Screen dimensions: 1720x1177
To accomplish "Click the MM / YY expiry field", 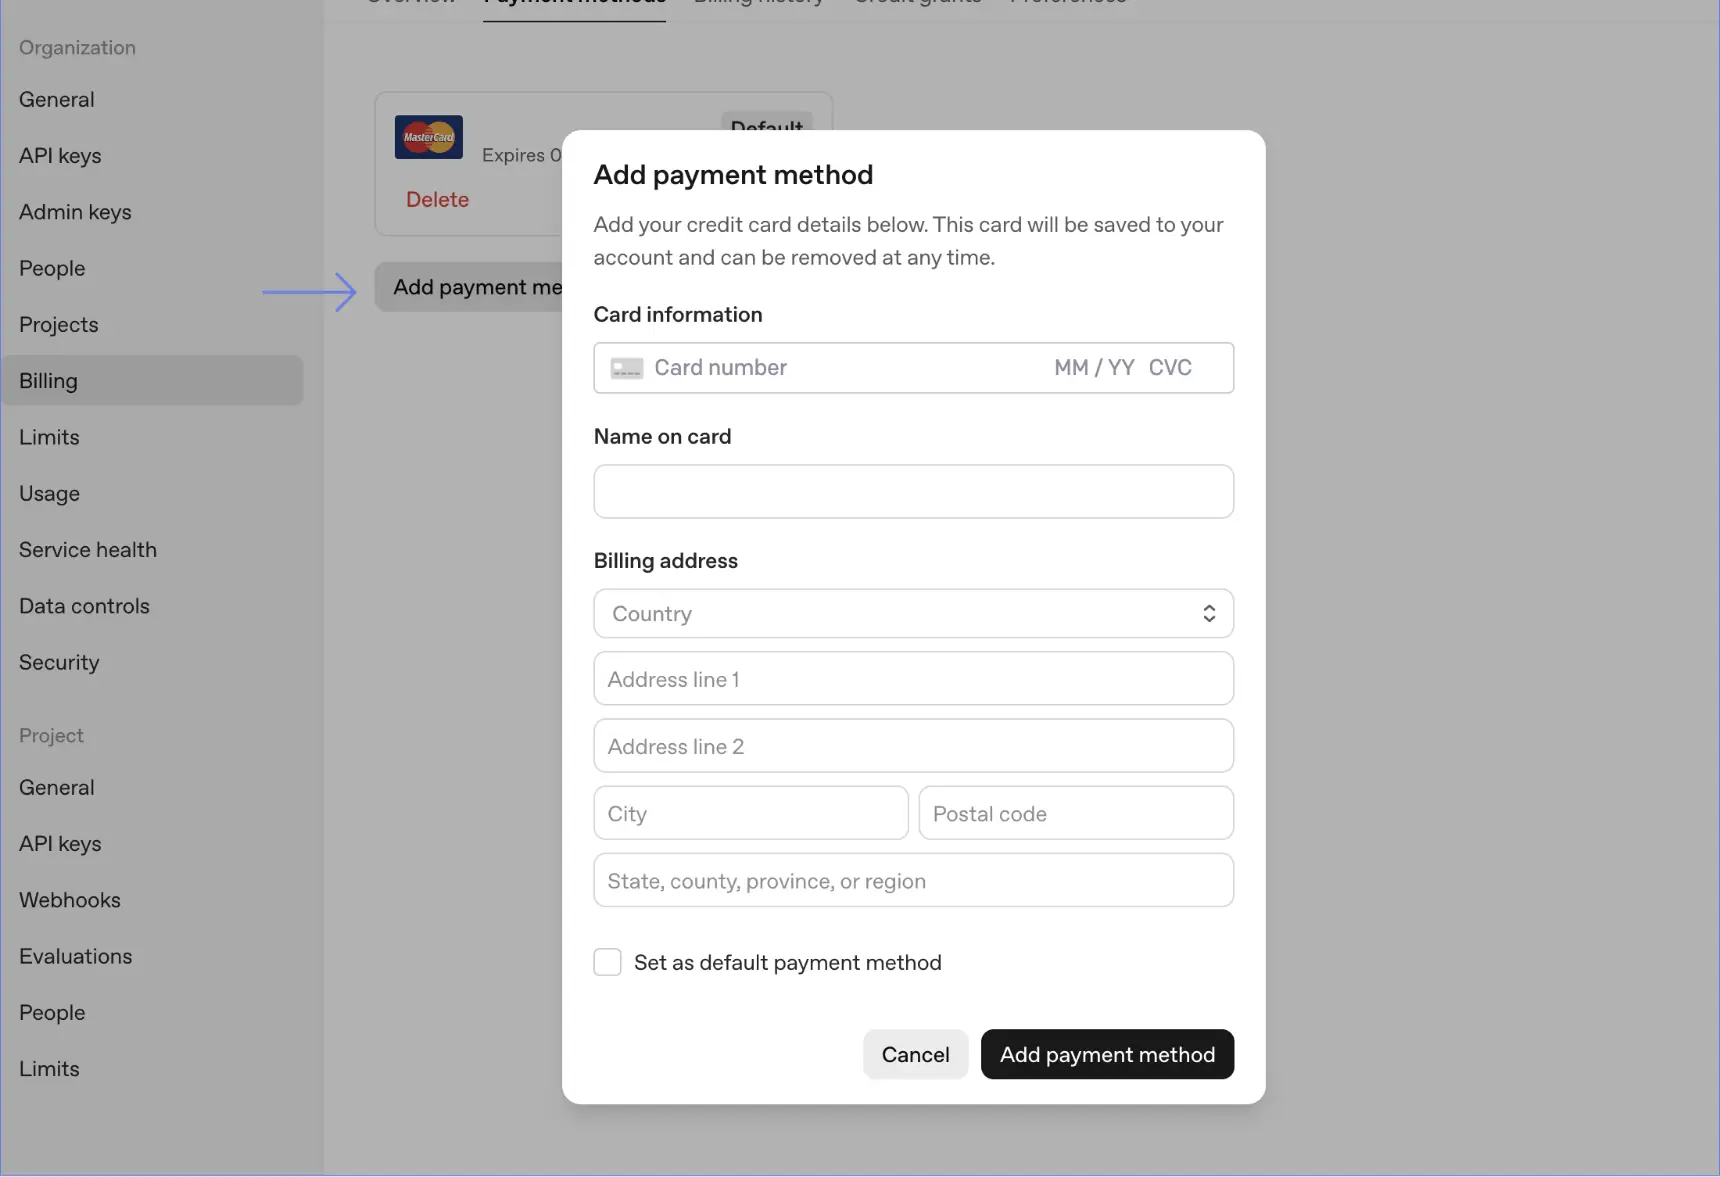I will [x=1094, y=368].
